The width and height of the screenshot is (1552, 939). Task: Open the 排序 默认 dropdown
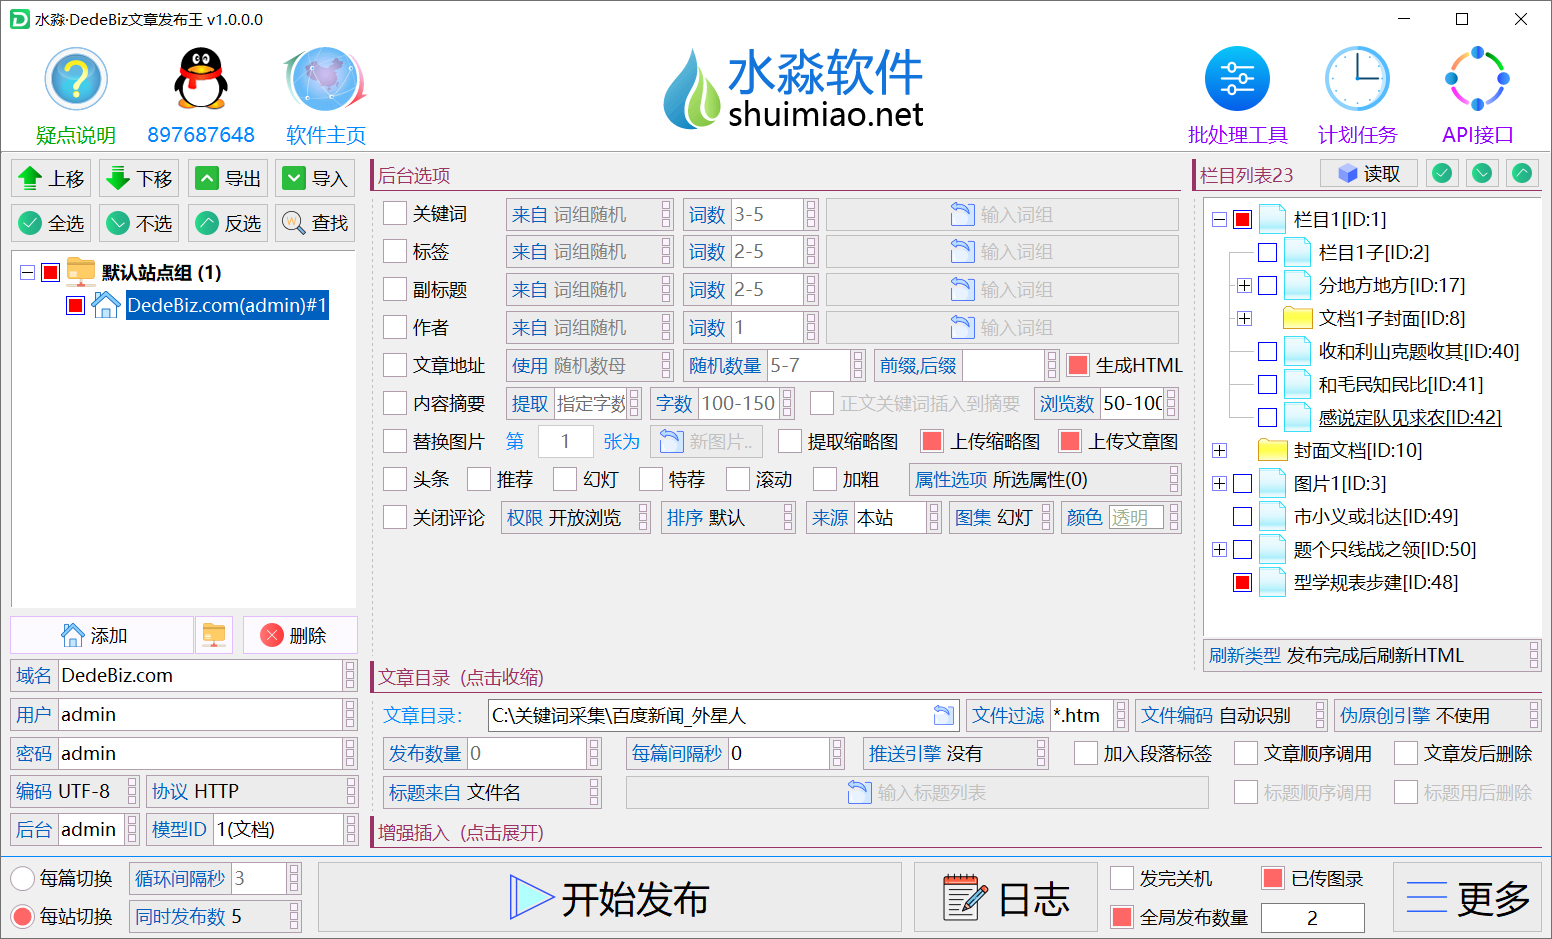coord(729,518)
